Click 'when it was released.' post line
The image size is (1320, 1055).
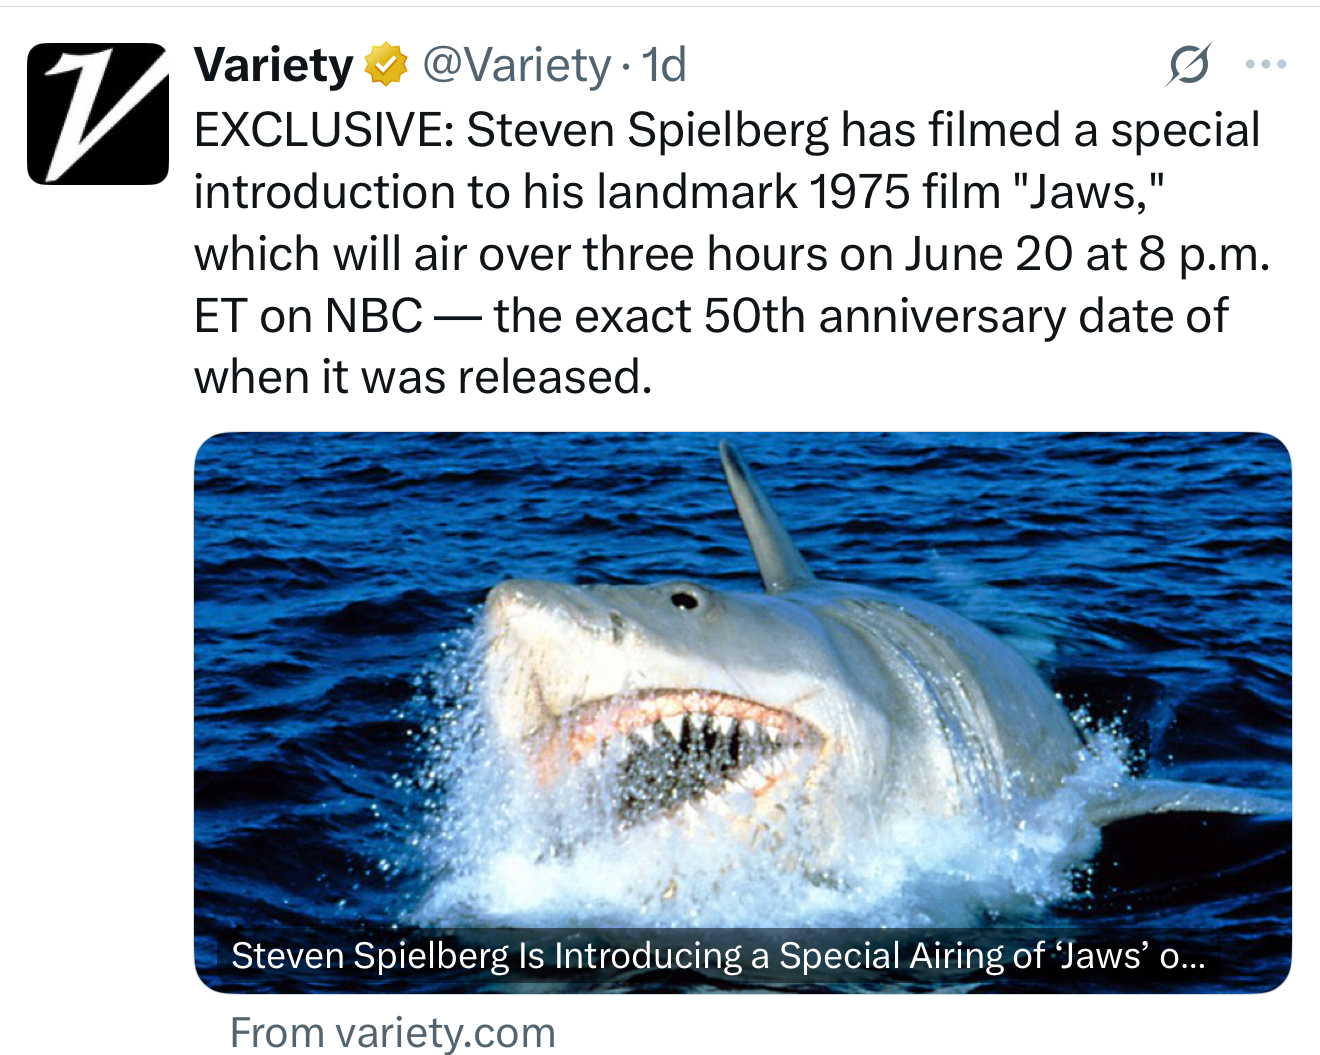point(422,378)
